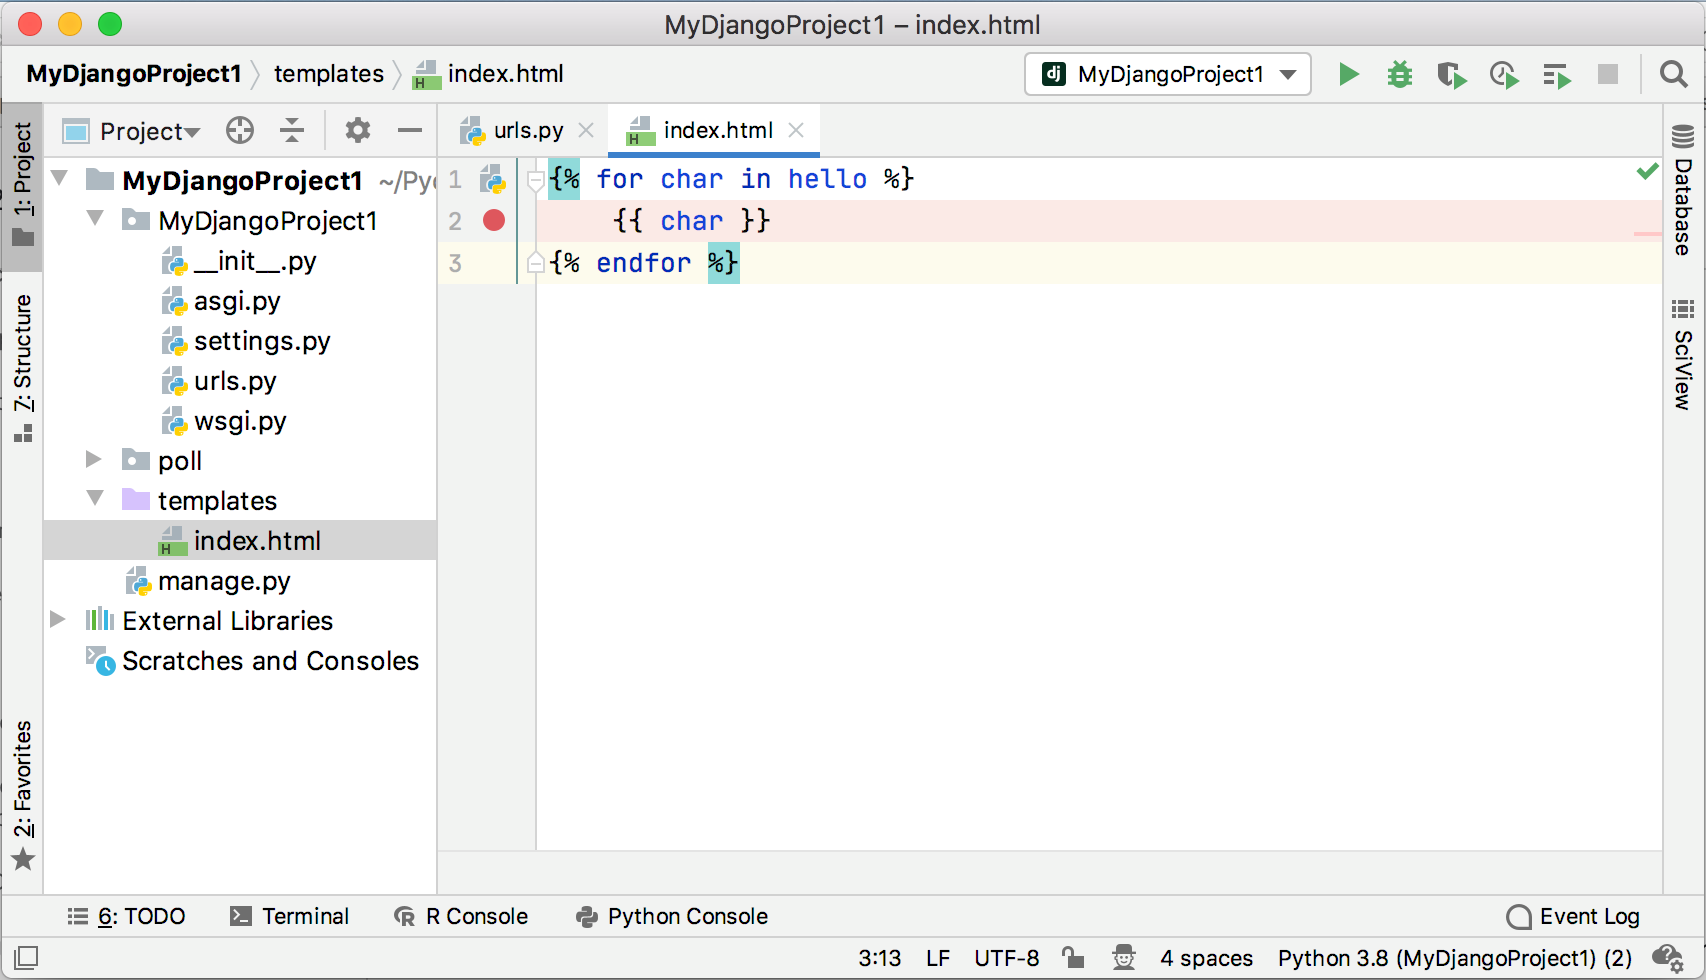Toggle the read-only lock in status bar
Viewport: 1706px width, 980px height.
tap(1073, 957)
